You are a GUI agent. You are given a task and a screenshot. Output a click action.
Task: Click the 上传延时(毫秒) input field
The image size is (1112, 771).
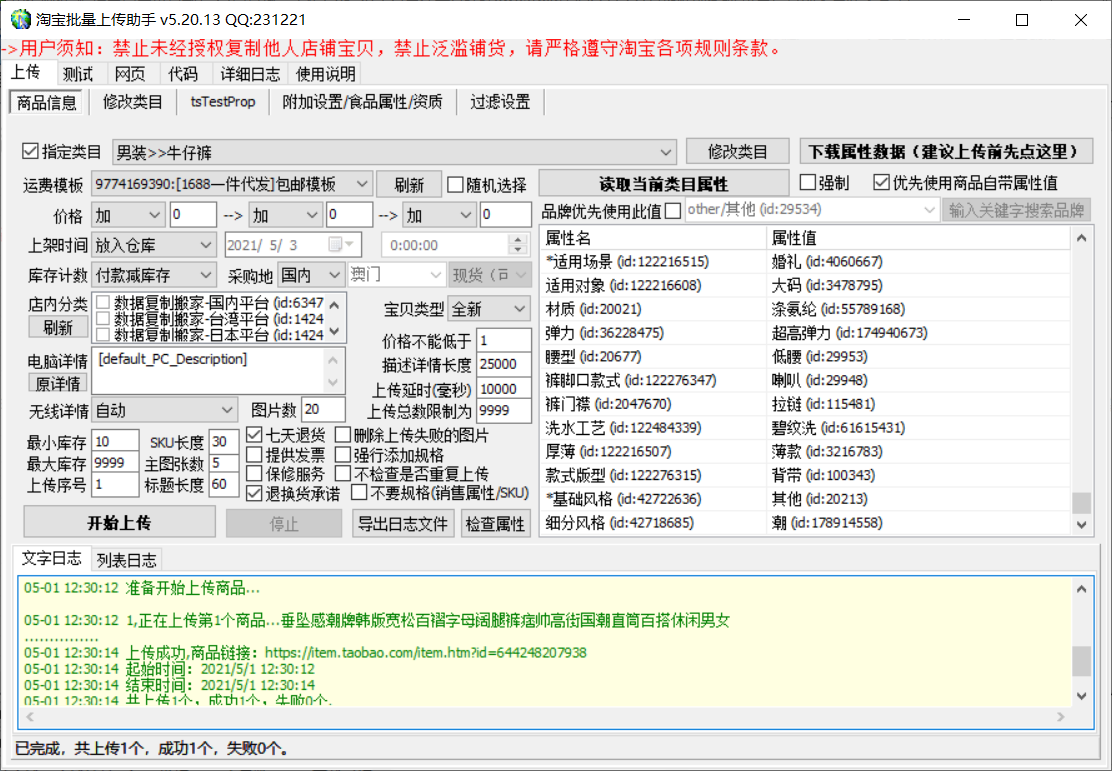pyautogui.click(x=504, y=388)
